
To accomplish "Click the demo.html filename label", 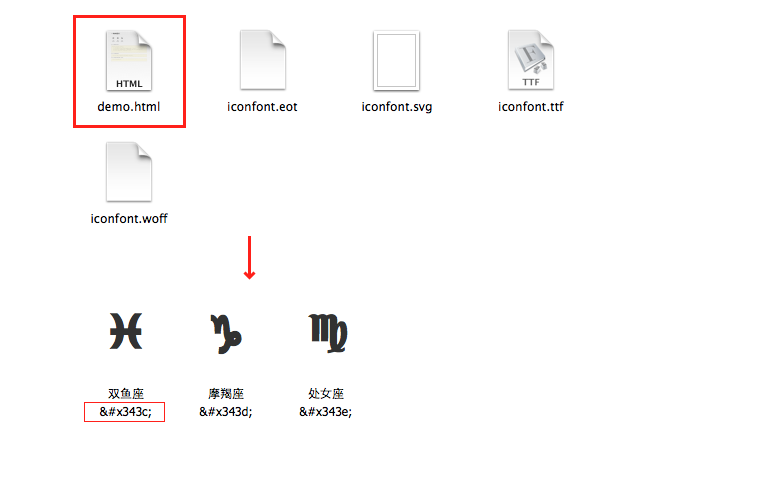I will (x=129, y=107).
